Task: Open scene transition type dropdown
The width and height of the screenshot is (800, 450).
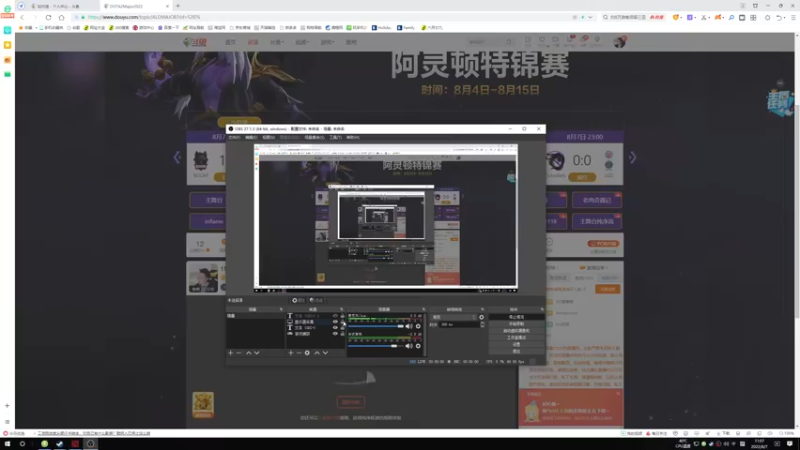Action: [x=454, y=317]
